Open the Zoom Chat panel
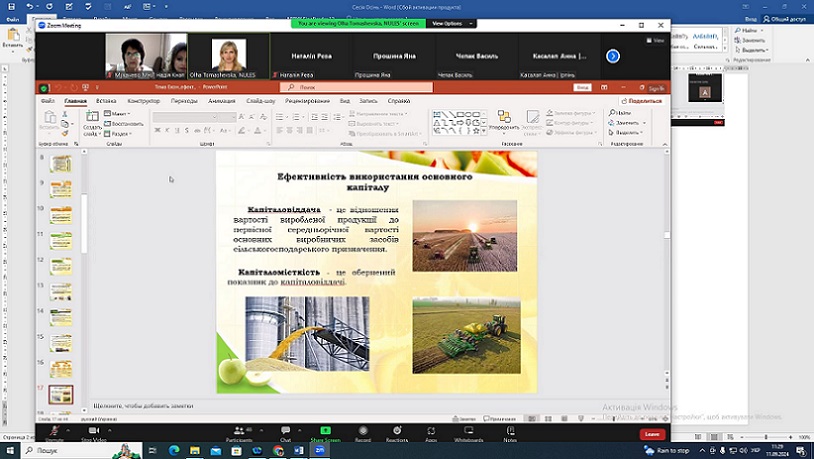This screenshot has width=814, height=459. coord(286,433)
